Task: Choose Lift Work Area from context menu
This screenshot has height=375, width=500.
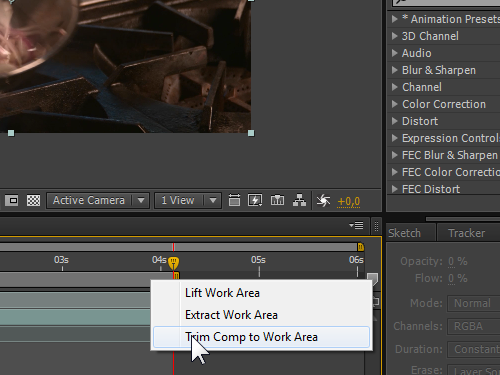Action: (261, 293)
